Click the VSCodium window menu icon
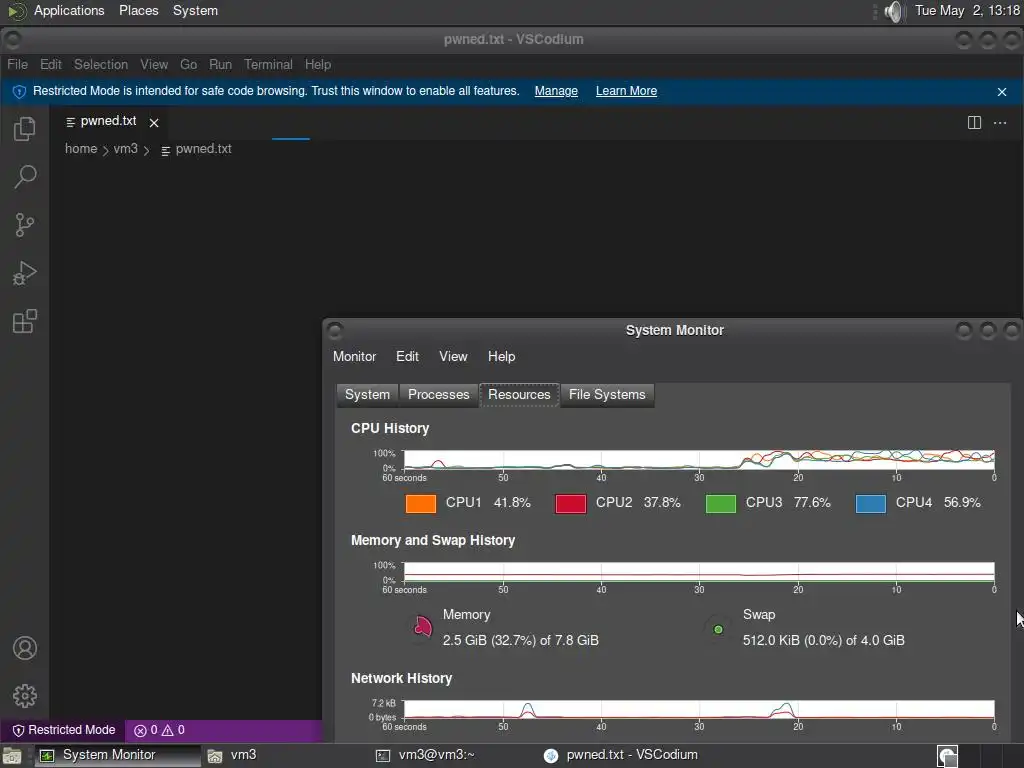Screen dimensions: 1024x768 pyautogui.click(x=12, y=40)
